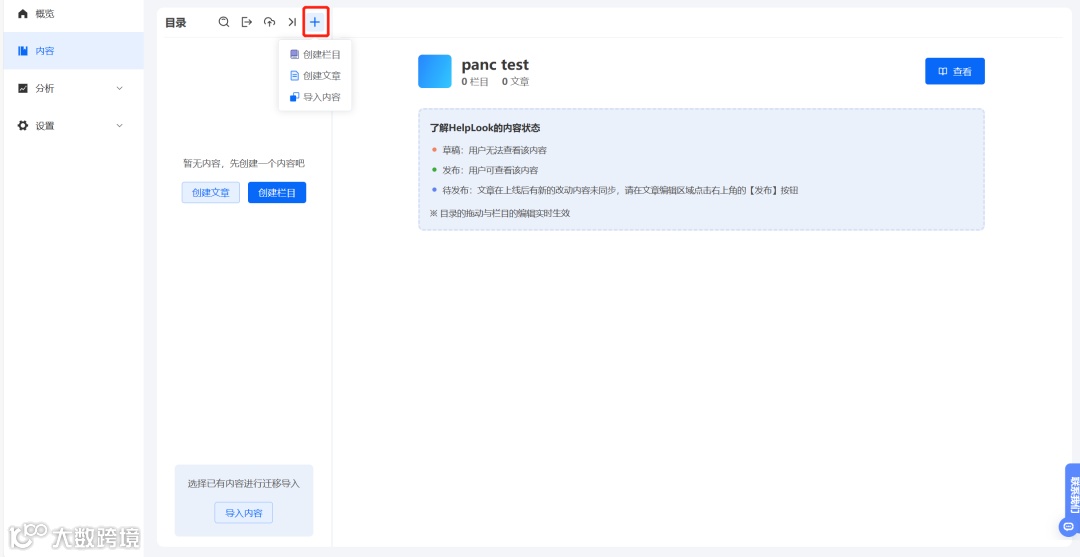This screenshot has width=1080, height=557.
Task: Click the export arrow icon in 目录 toolbar
Action: (x=247, y=22)
